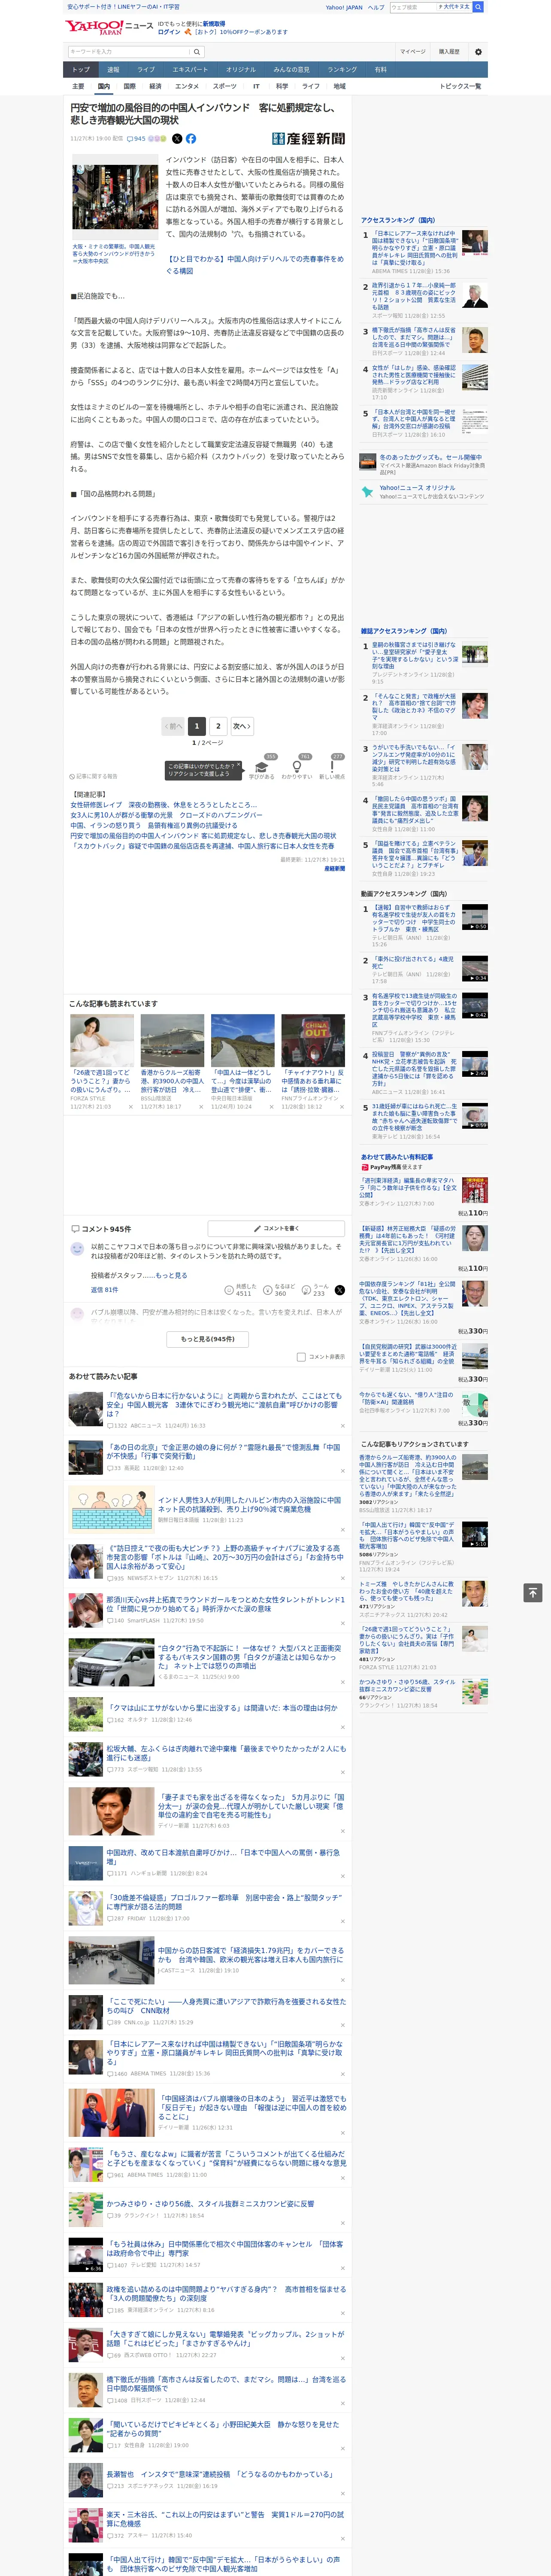Click first commenter's avatar icon
This screenshot has height=2576, width=551.
[x=77, y=1249]
